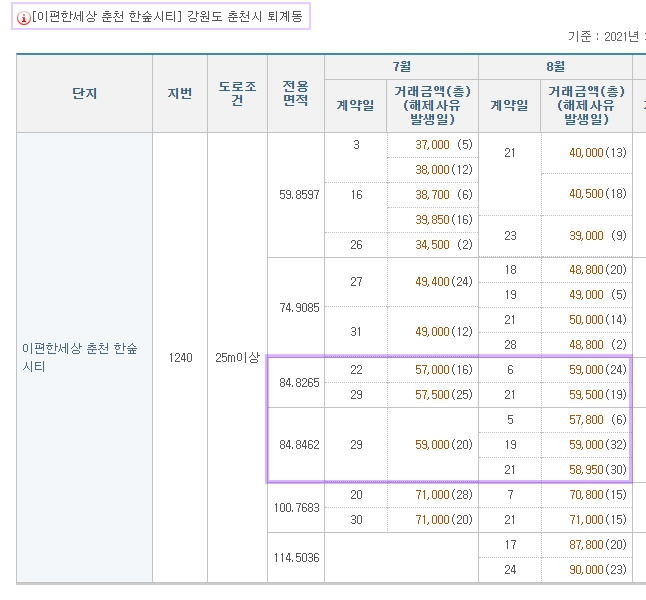646x600 pixels.
Task: Click price 34,500 (2) in July
Action: pos(444,245)
